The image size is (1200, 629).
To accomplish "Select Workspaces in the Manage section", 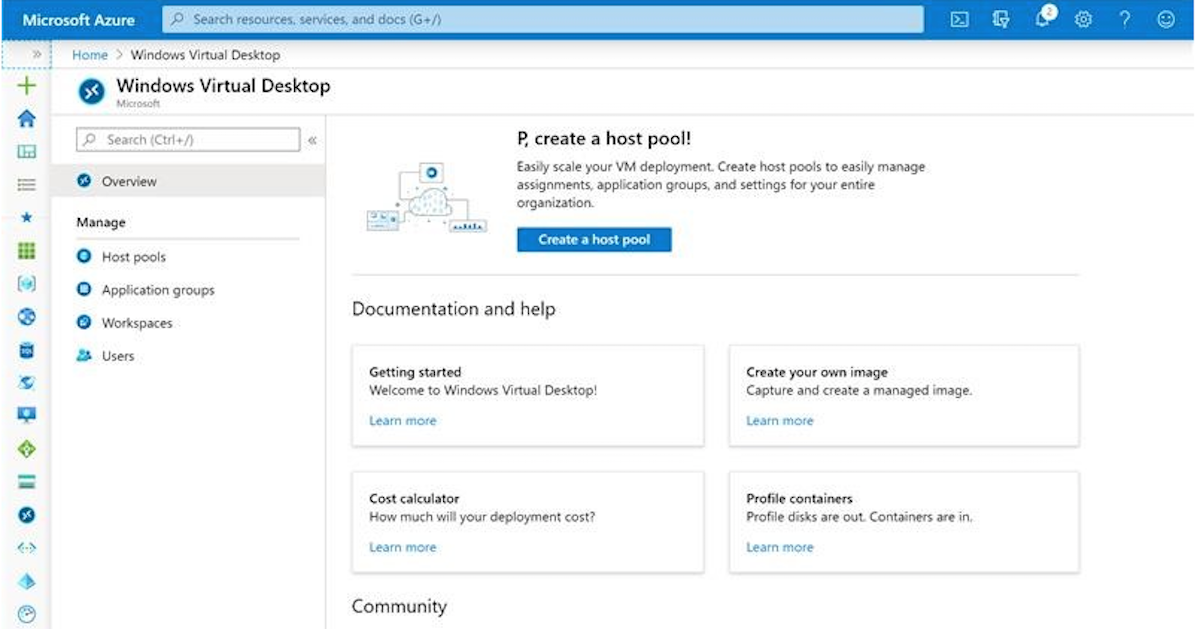I will point(136,323).
